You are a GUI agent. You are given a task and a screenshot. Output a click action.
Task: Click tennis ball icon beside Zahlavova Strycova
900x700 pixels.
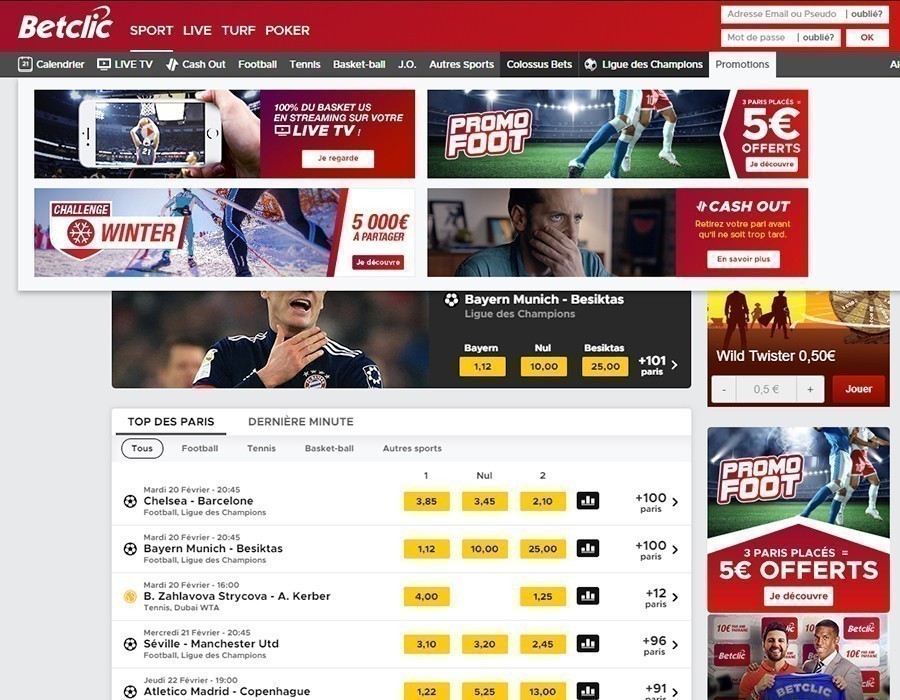click(x=130, y=596)
